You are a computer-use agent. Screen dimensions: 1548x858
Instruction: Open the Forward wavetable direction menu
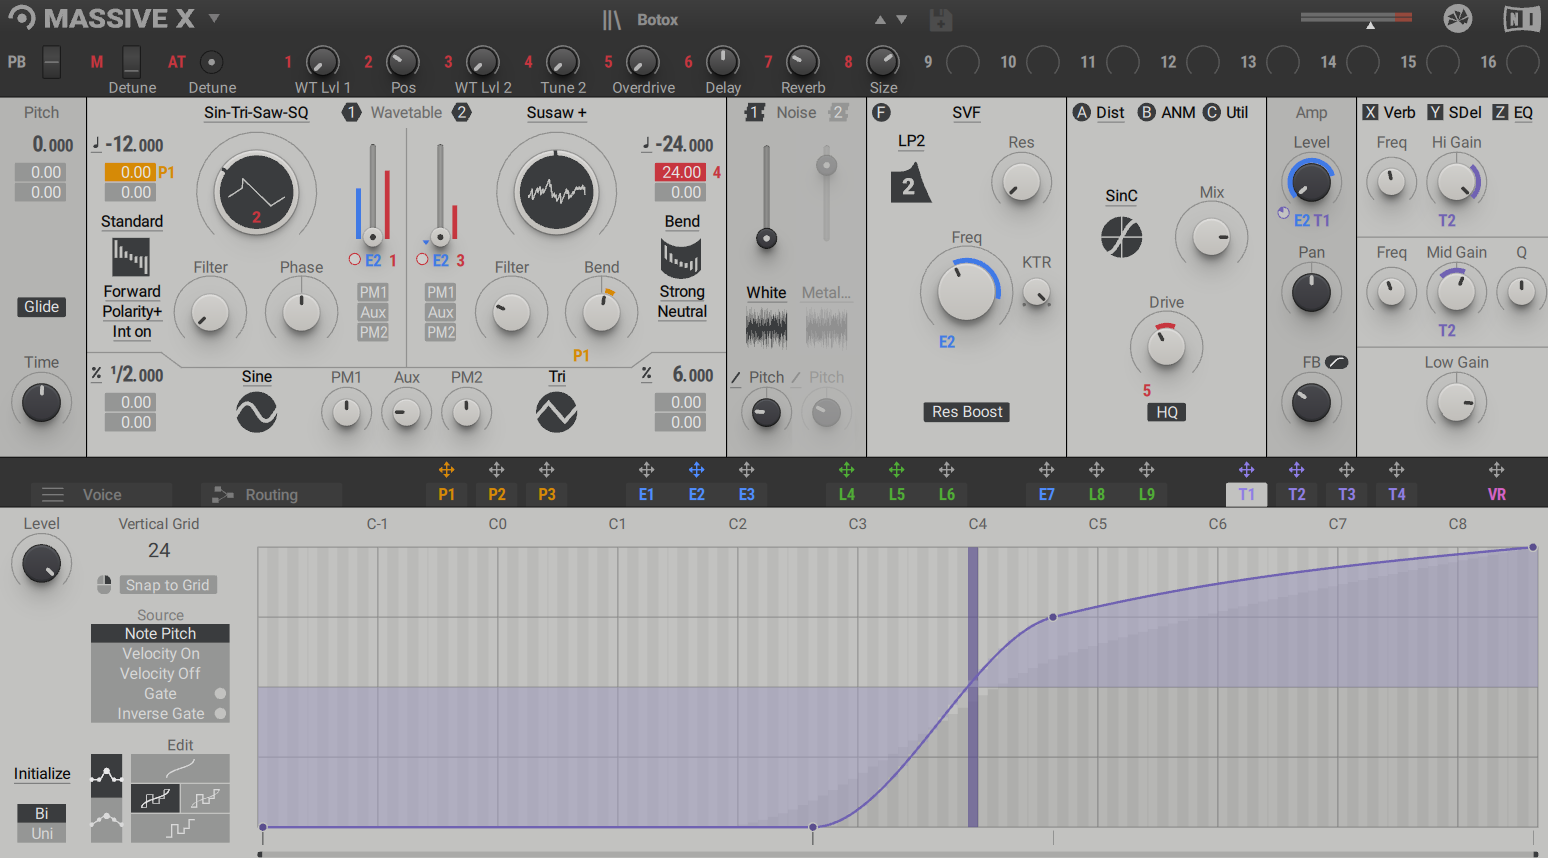click(131, 292)
